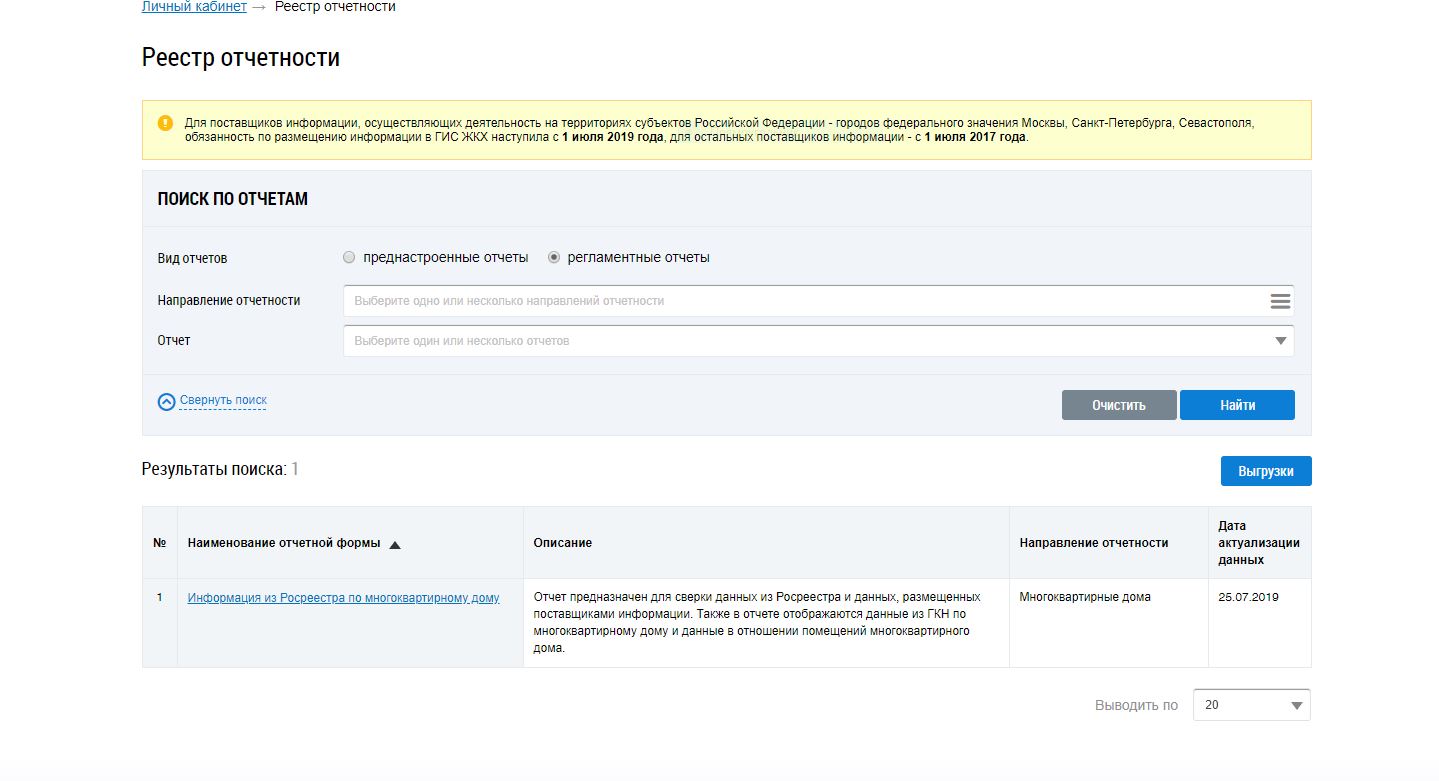Click the Дата актуализации данных column header
Viewport: 1439px width, 781px height.
(1259, 543)
